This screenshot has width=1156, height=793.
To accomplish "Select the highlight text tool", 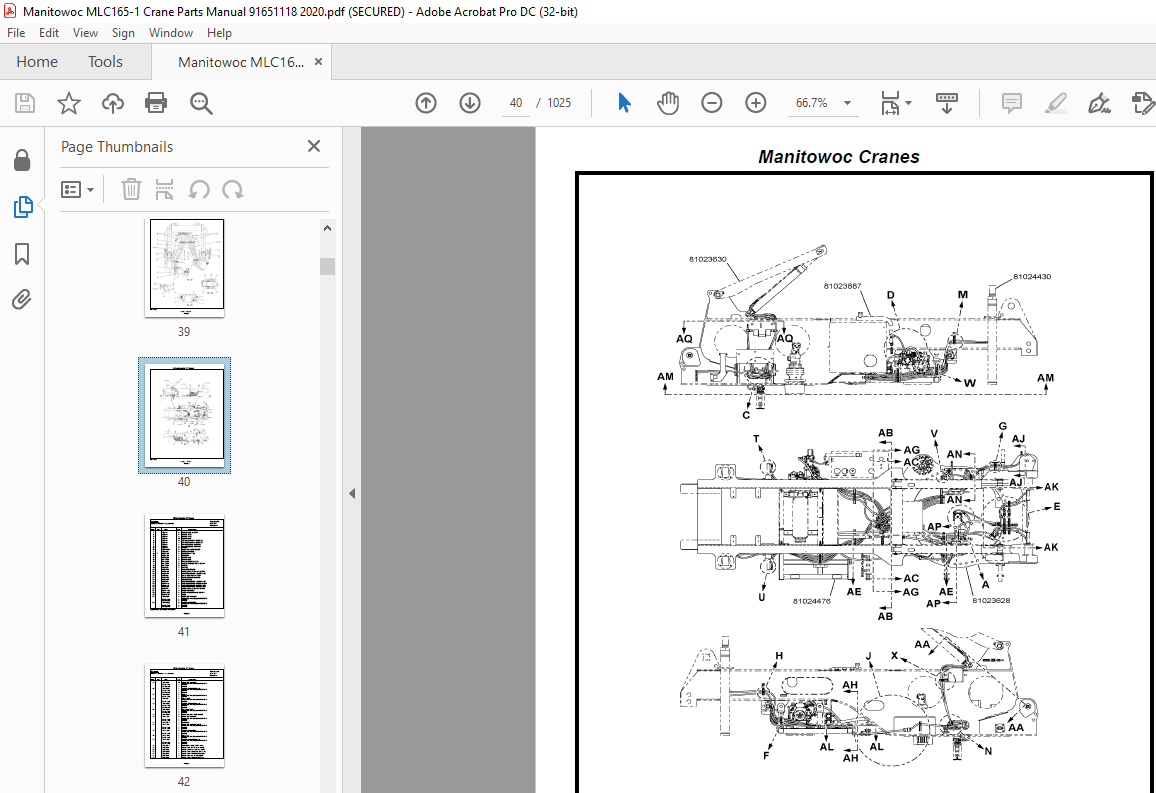I will [x=1056, y=103].
